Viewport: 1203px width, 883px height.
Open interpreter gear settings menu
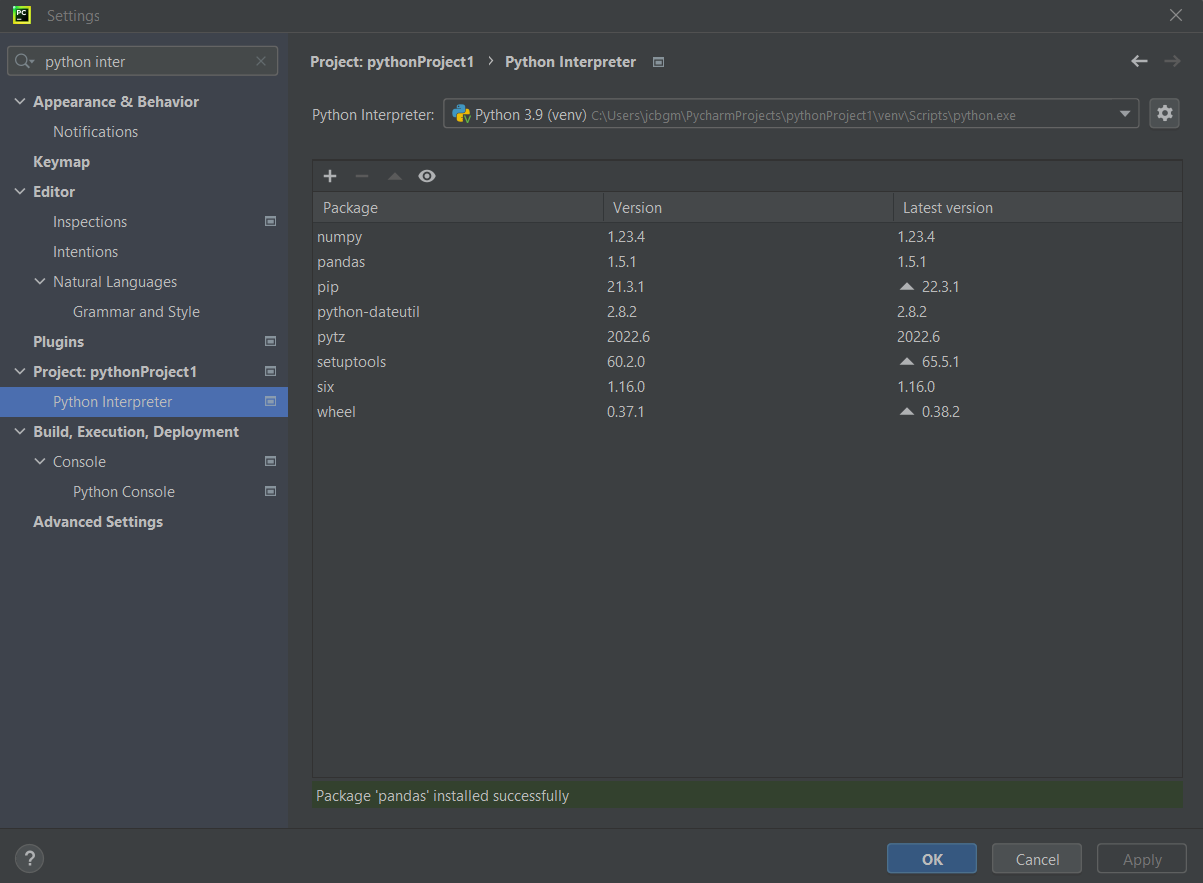pyautogui.click(x=1164, y=113)
